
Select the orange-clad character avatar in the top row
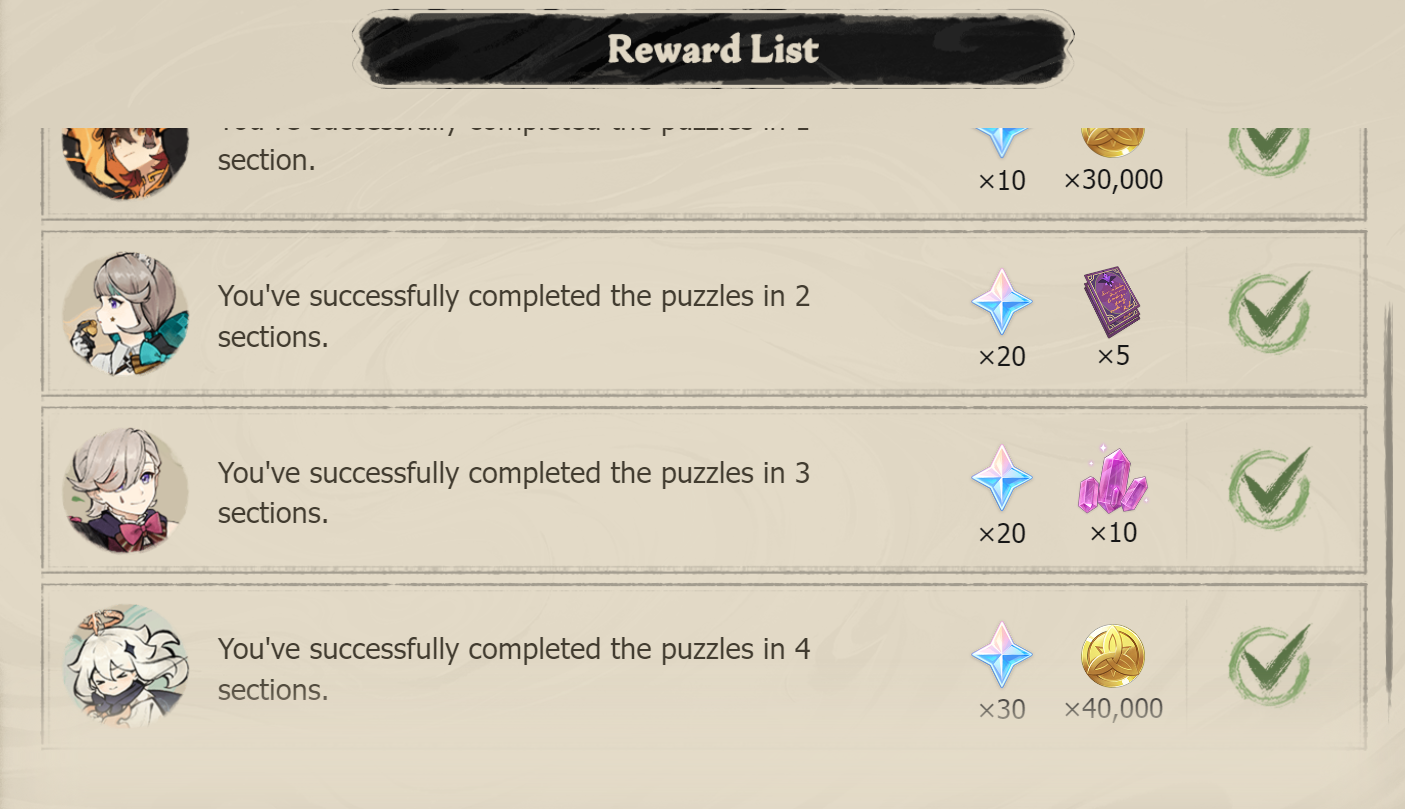tap(125, 162)
